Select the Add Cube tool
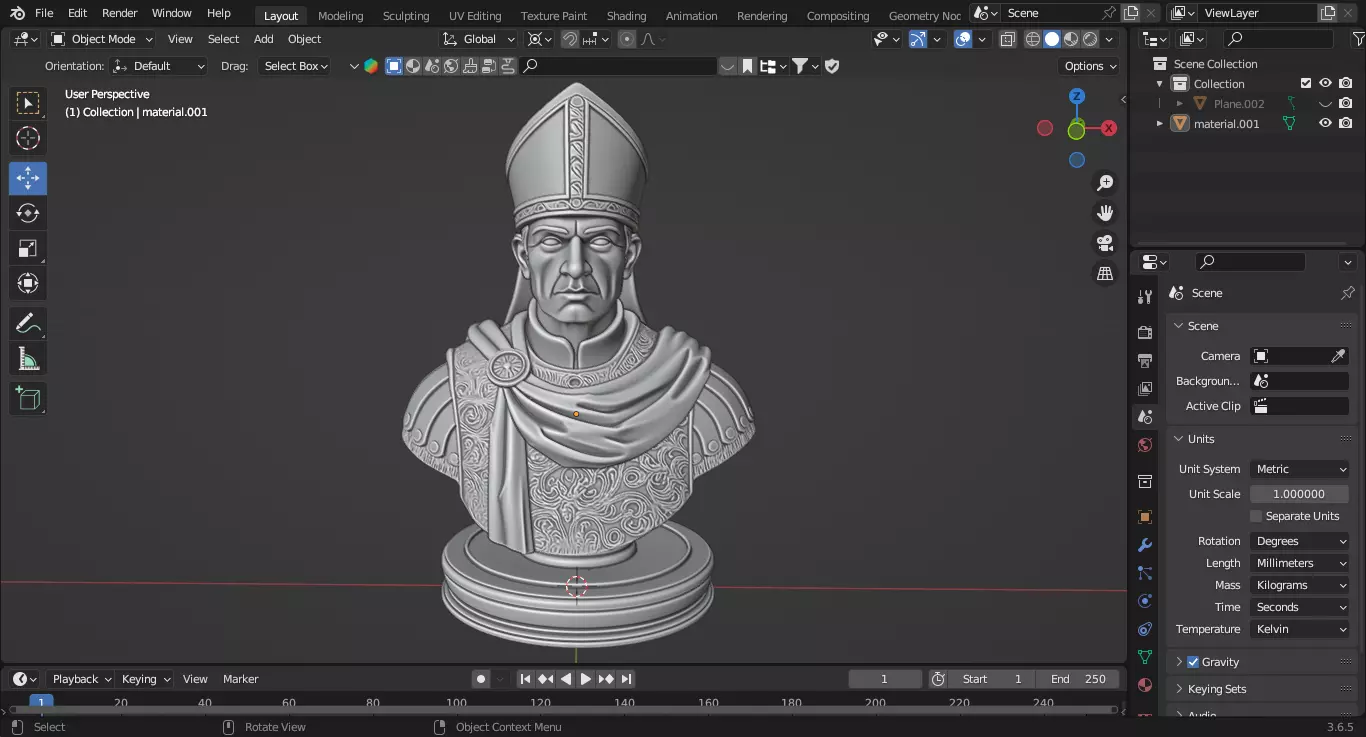 (x=28, y=398)
